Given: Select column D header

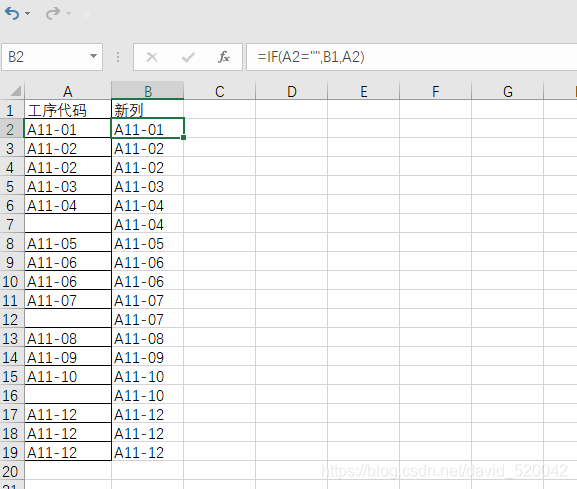Looking at the screenshot, I should (x=291, y=91).
